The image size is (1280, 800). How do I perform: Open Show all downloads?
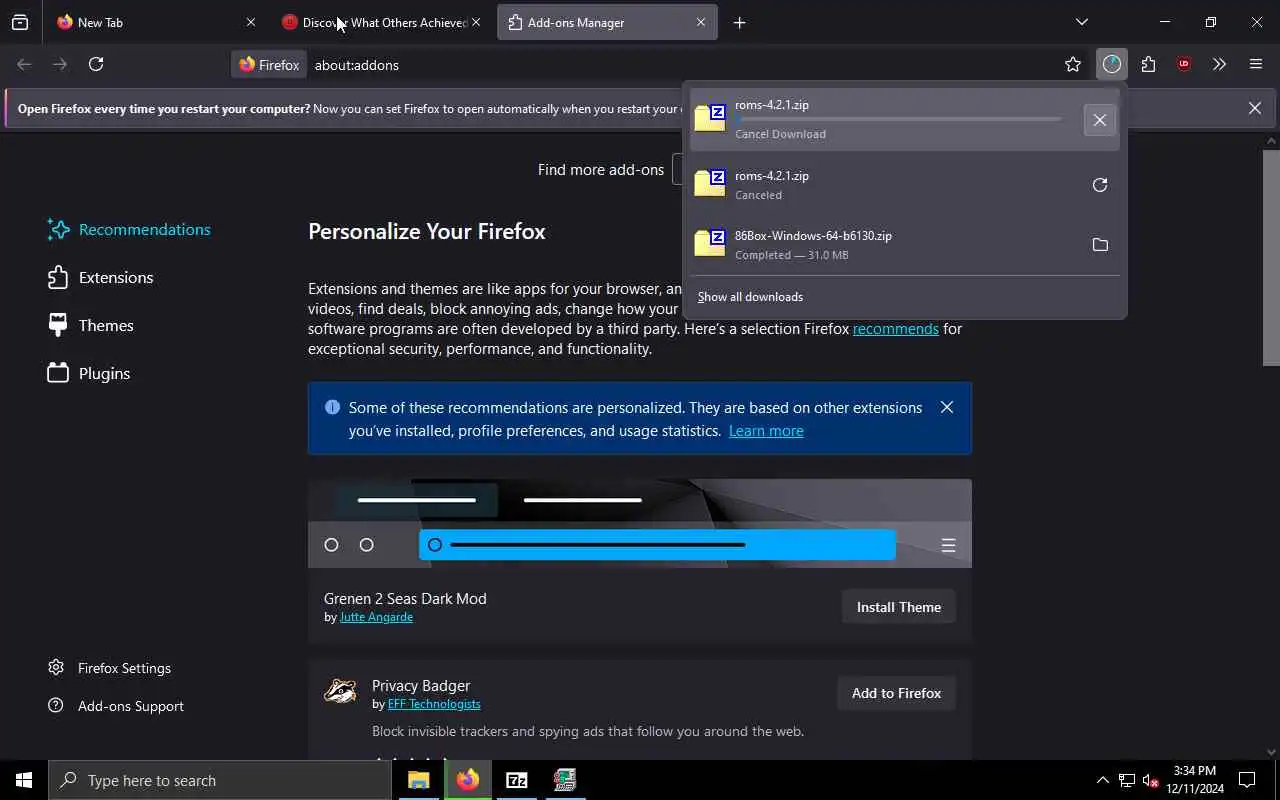tap(750, 297)
